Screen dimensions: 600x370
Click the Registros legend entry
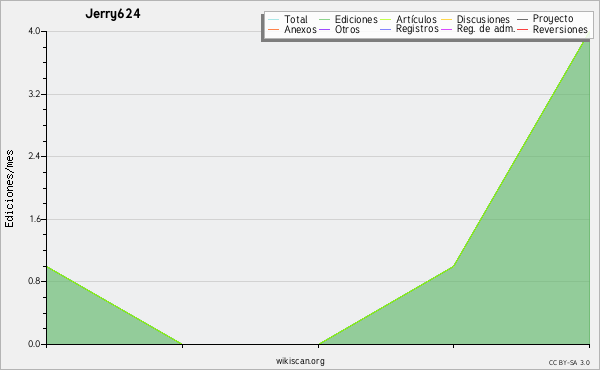pos(409,29)
